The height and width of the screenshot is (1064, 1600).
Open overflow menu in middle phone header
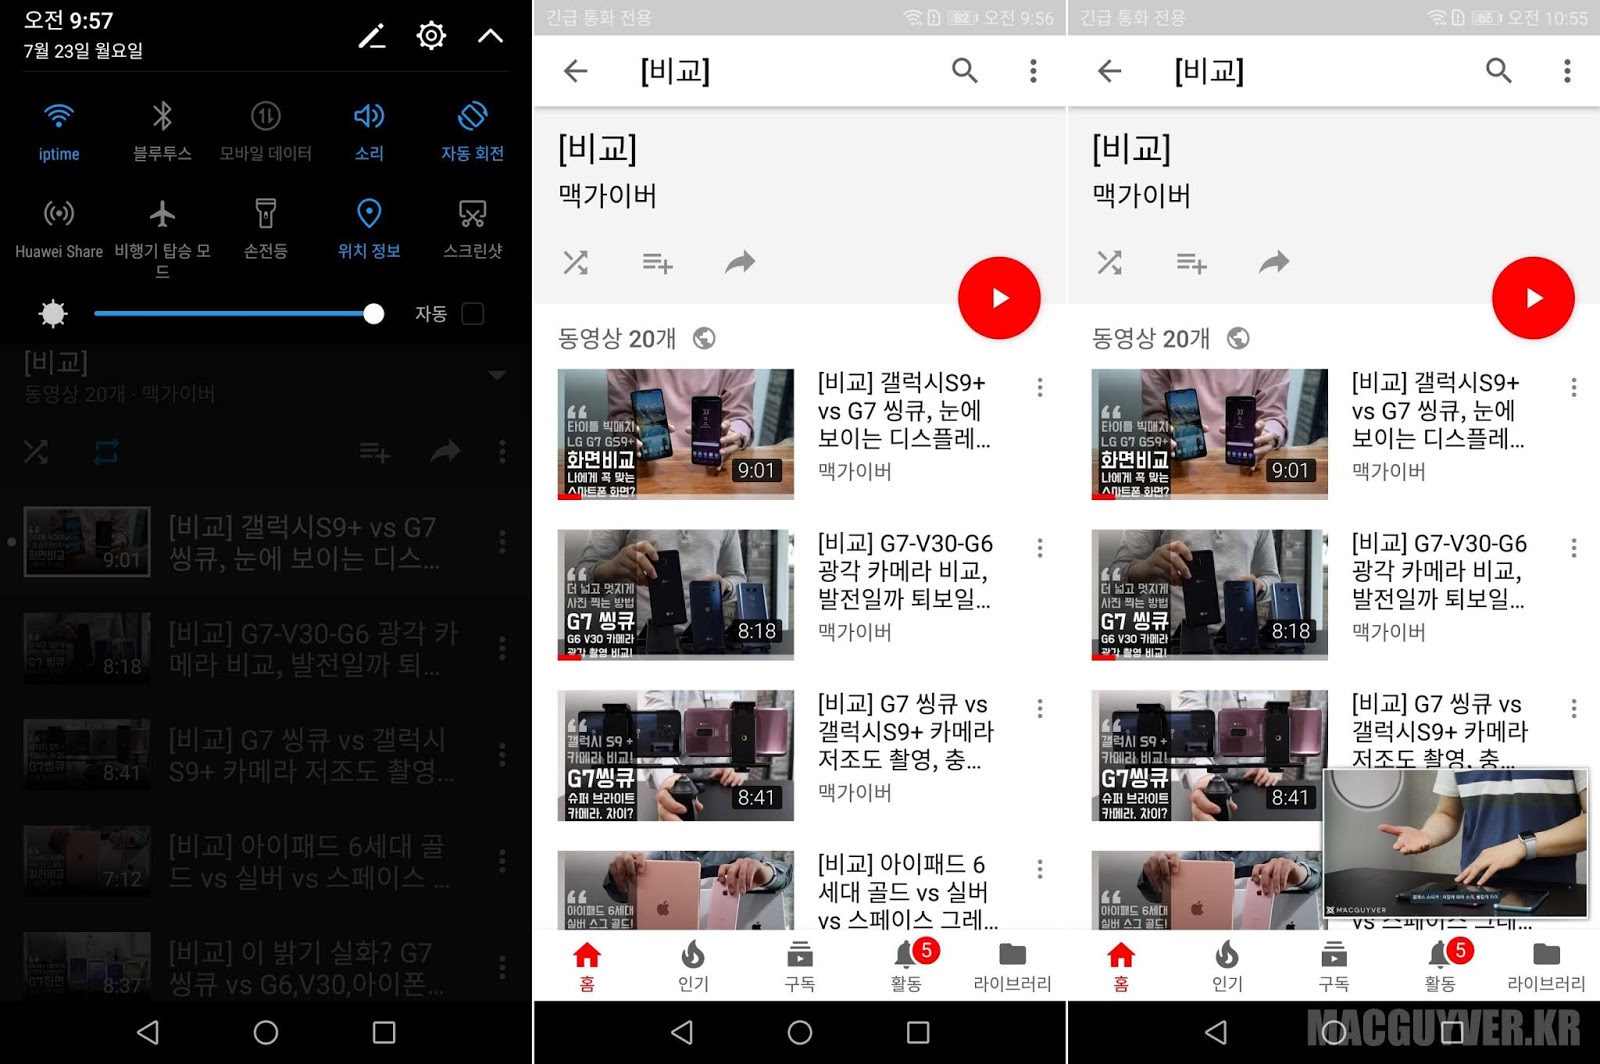pos(1033,70)
